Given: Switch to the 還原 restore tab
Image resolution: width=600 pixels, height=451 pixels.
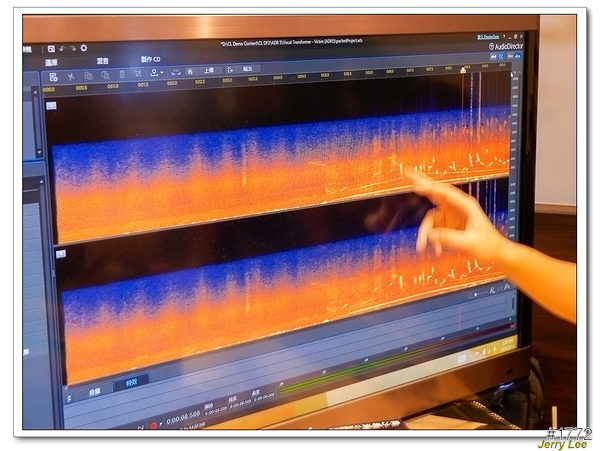Looking at the screenshot, I should coord(51,63).
